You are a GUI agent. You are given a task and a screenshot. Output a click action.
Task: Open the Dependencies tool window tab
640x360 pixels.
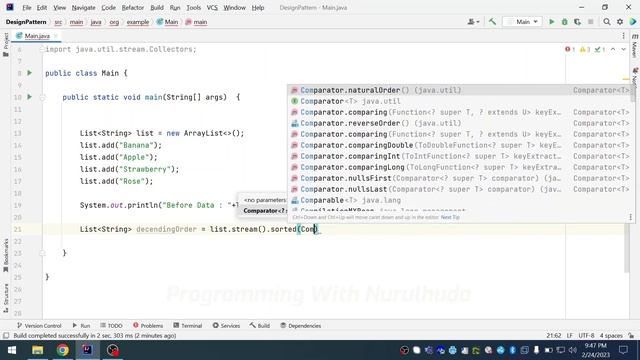pos(301,326)
